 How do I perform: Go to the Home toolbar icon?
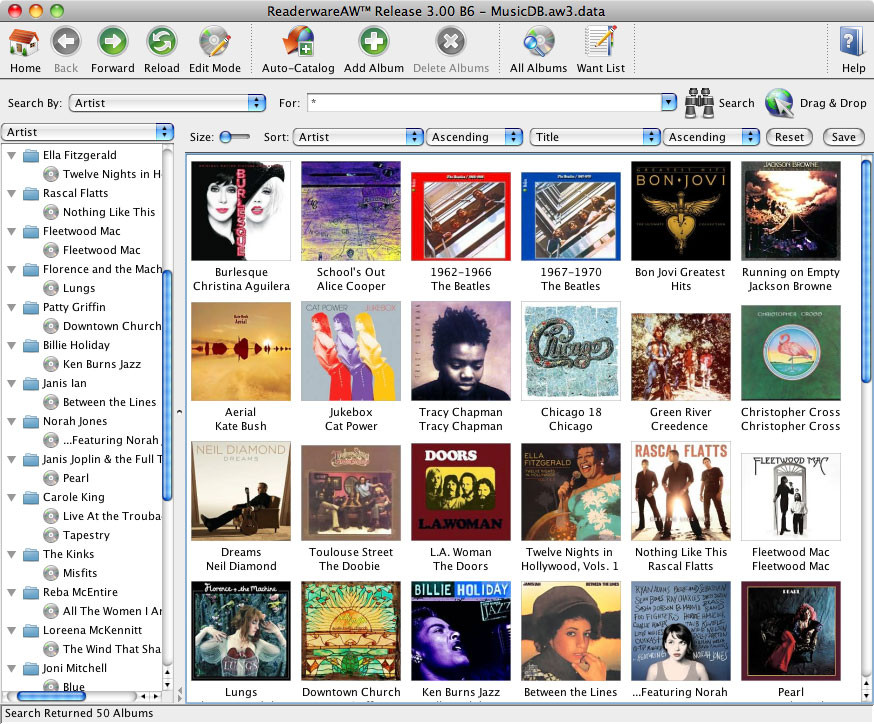25,43
